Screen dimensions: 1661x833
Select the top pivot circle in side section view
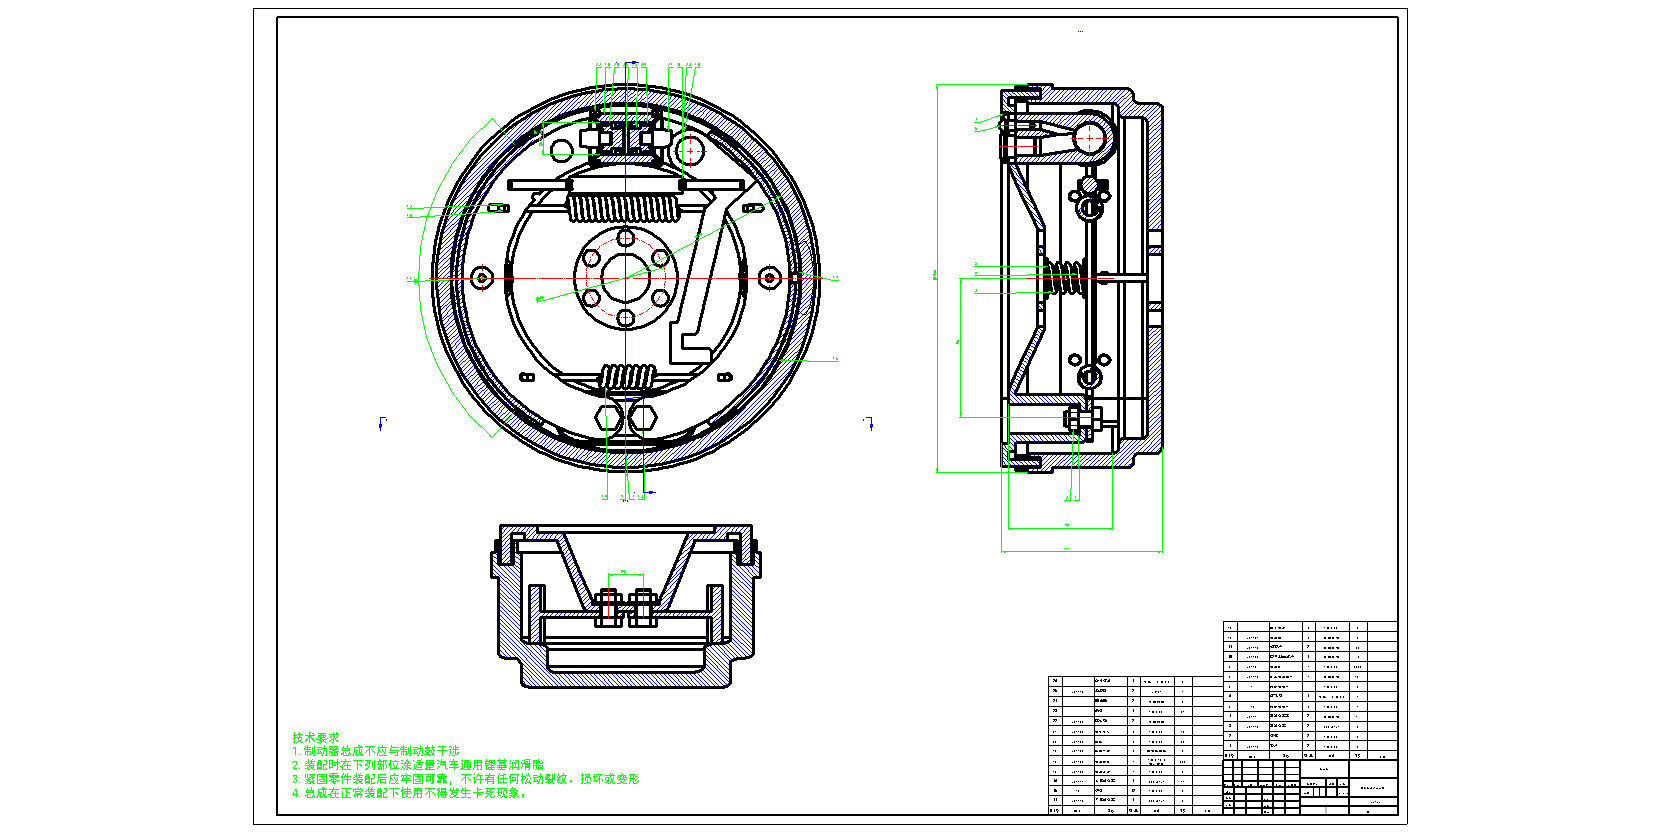click(x=1089, y=138)
